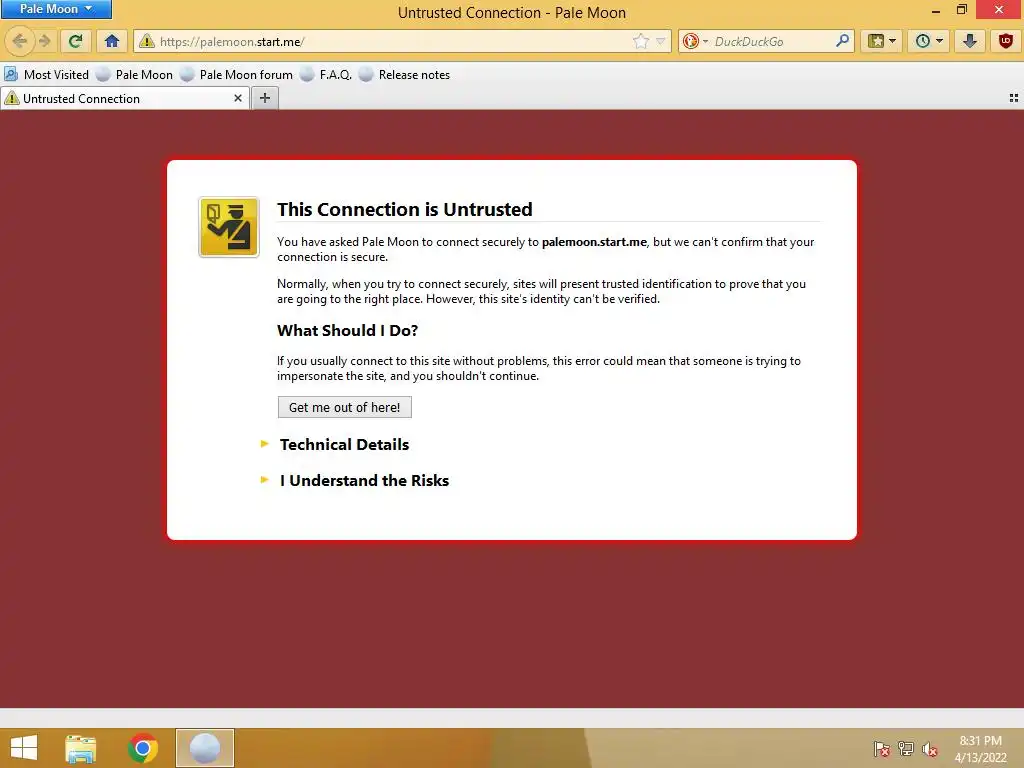Reload the current page
Screen dimensions: 1024x768
point(76,41)
